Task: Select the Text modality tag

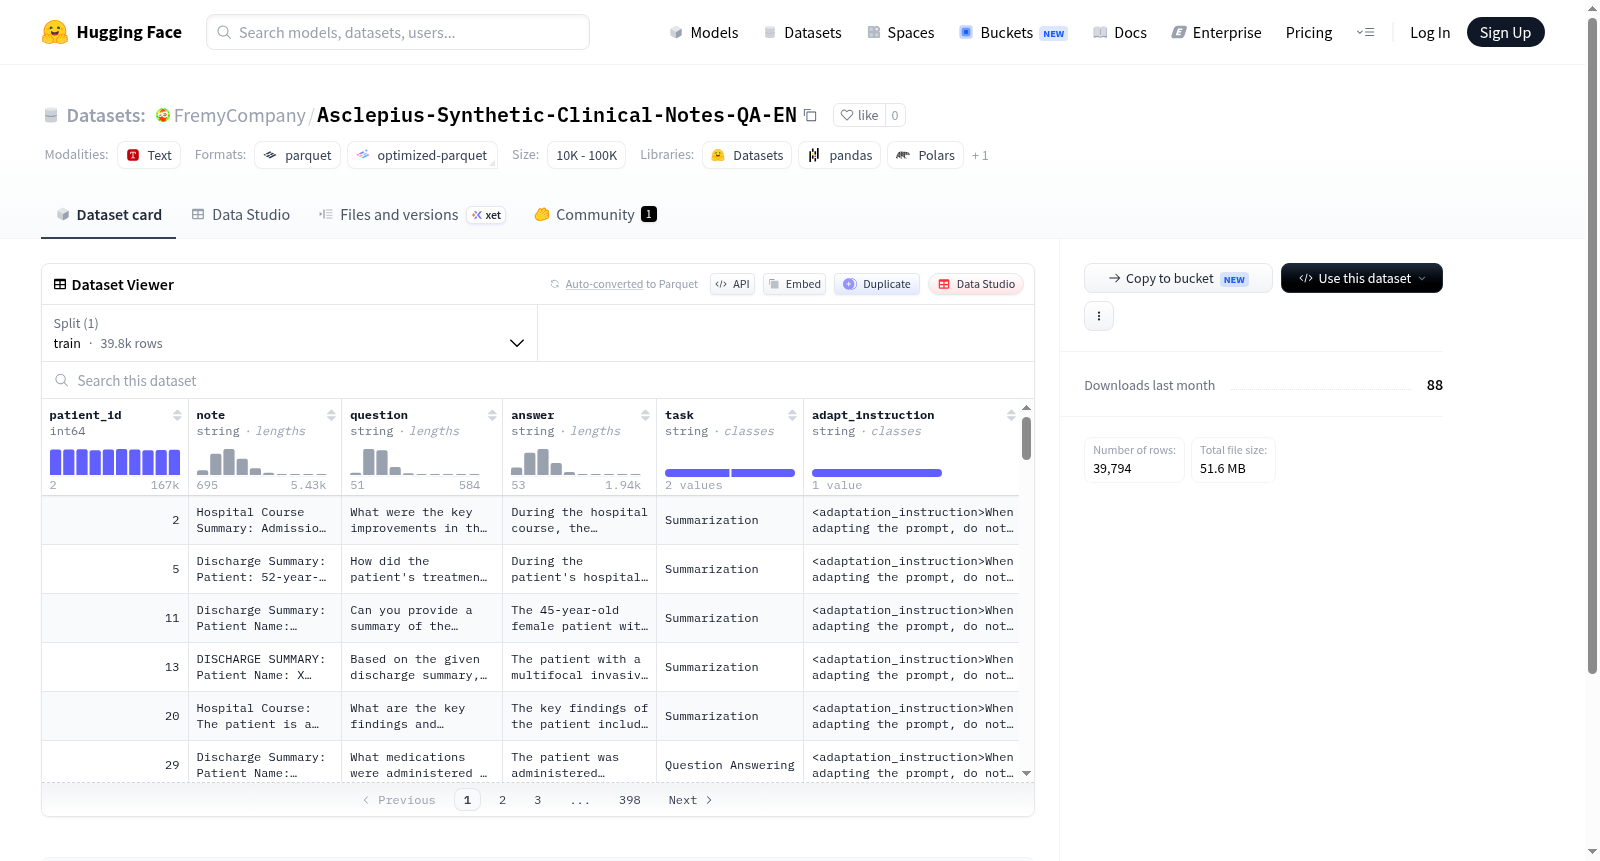Action: pyautogui.click(x=149, y=155)
